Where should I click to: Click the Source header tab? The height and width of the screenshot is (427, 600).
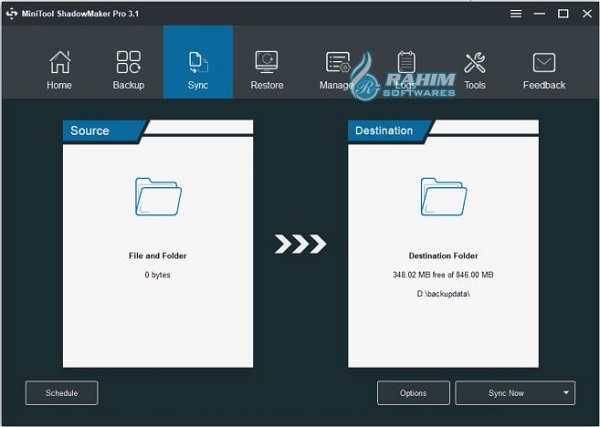104,131
